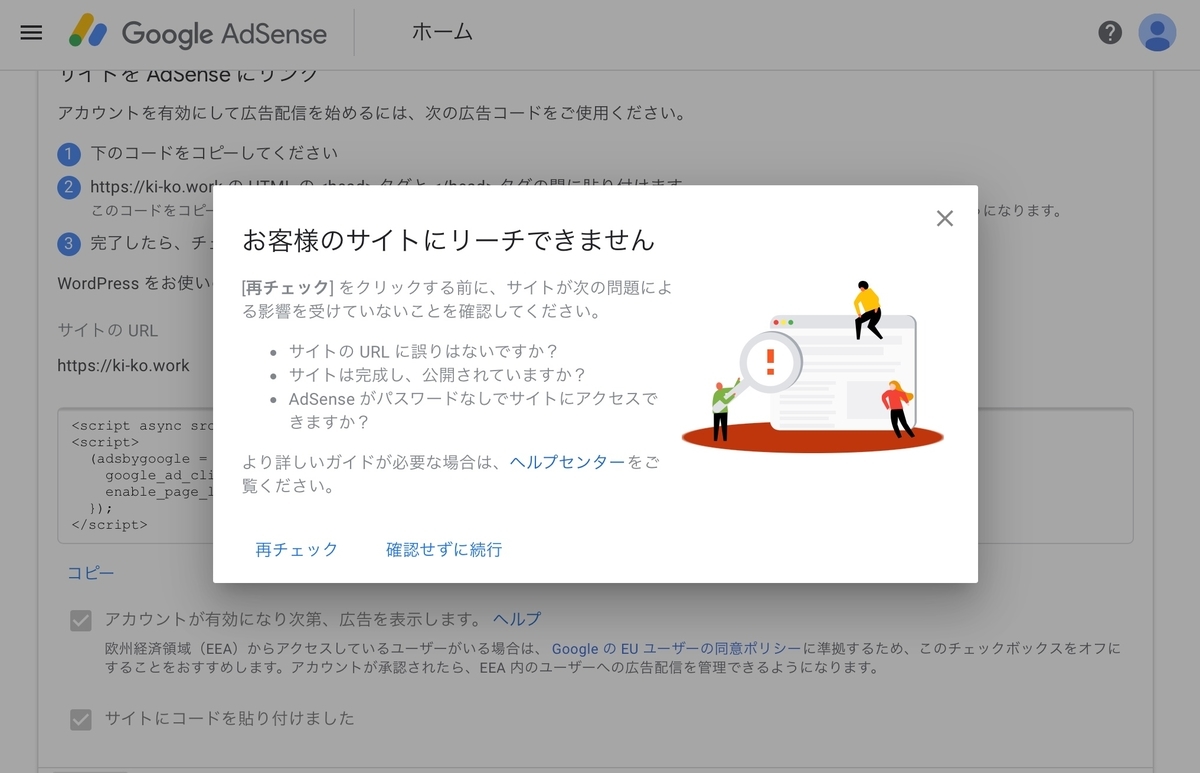Open the help question mark icon
The width and height of the screenshot is (1200, 773).
pyautogui.click(x=1110, y=32)
